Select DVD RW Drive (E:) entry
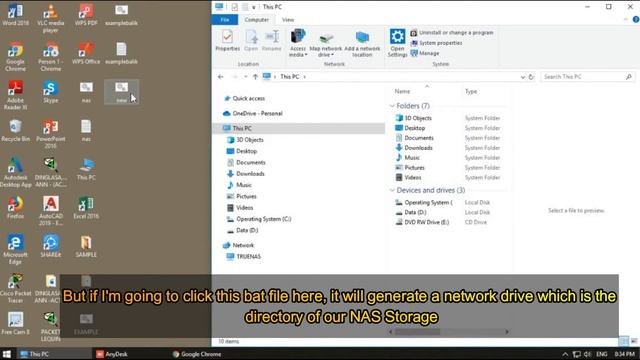The height and width of the screenshot is (360, 640). [x=422, y=222]
